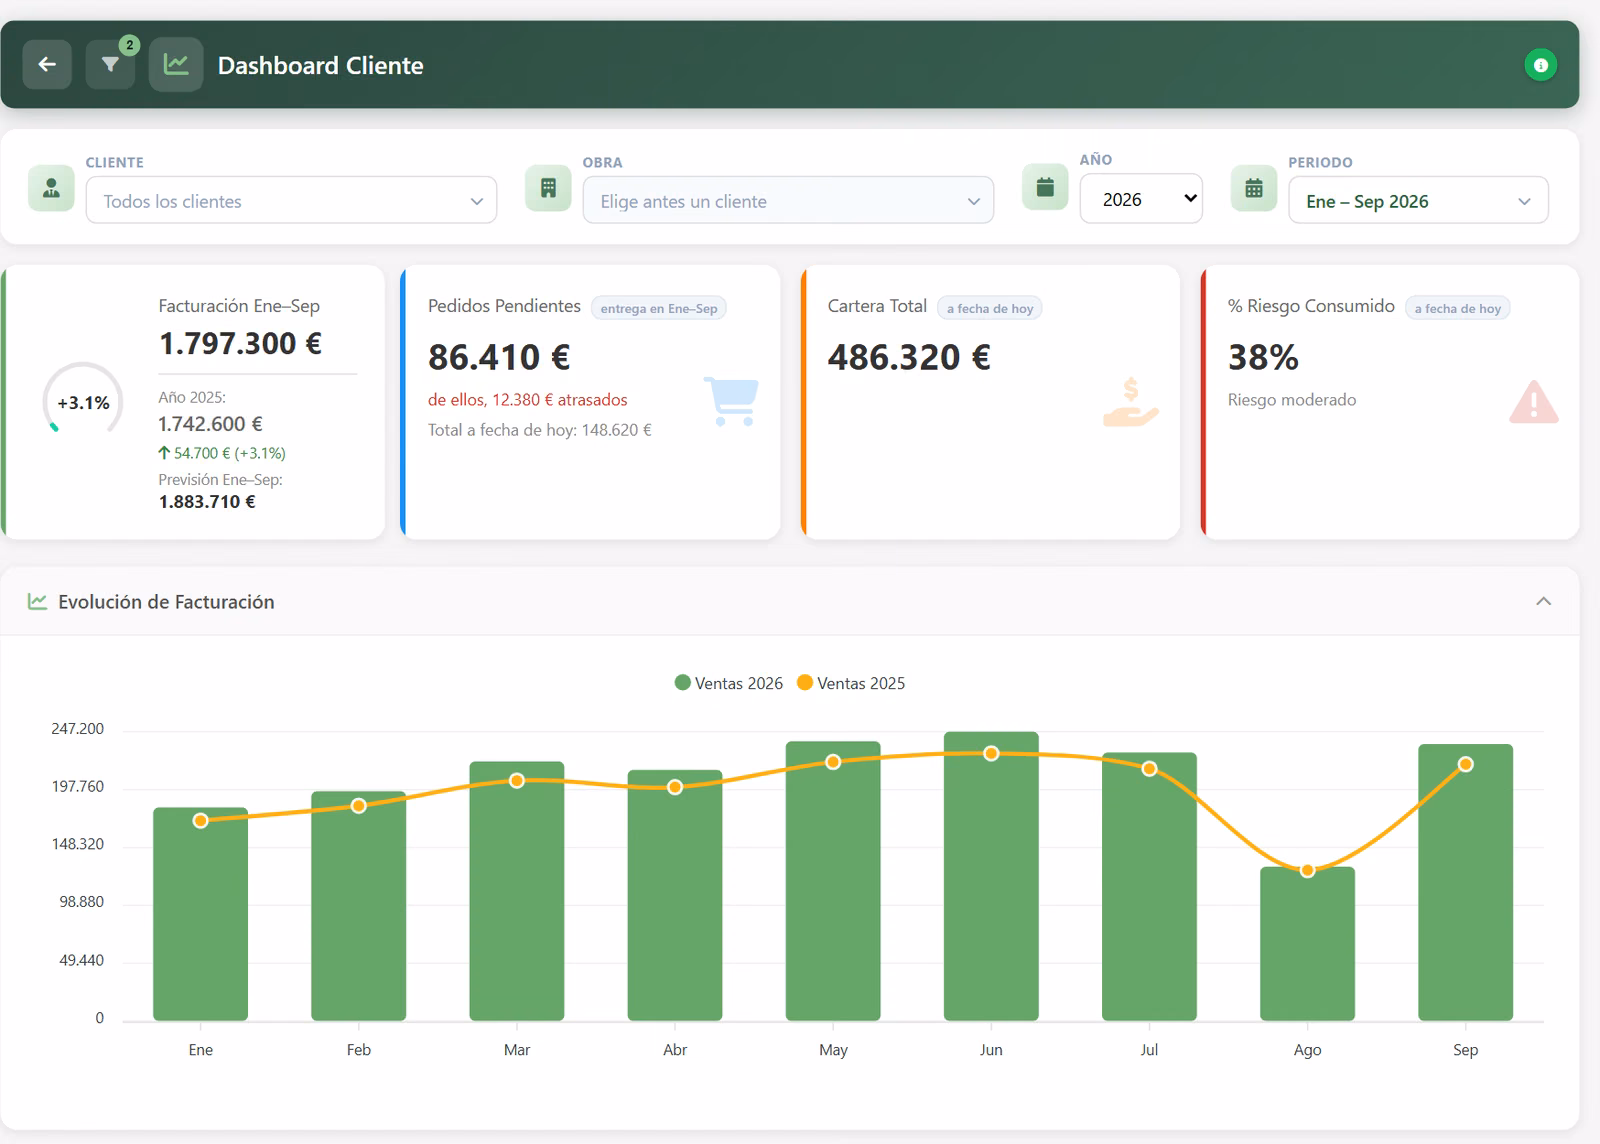Click the Obra building icon
Image resolution: width=1600 pixels, height=1144 pixels.
click(x=548, y=188)
